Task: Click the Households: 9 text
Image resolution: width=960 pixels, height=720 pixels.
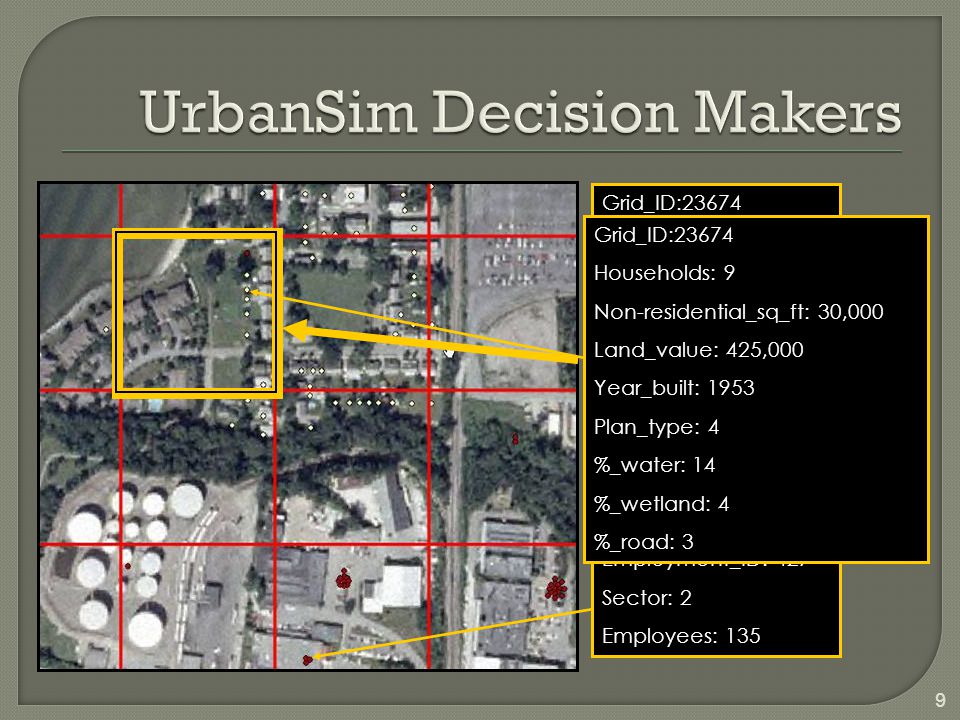Action: (664, 273)
